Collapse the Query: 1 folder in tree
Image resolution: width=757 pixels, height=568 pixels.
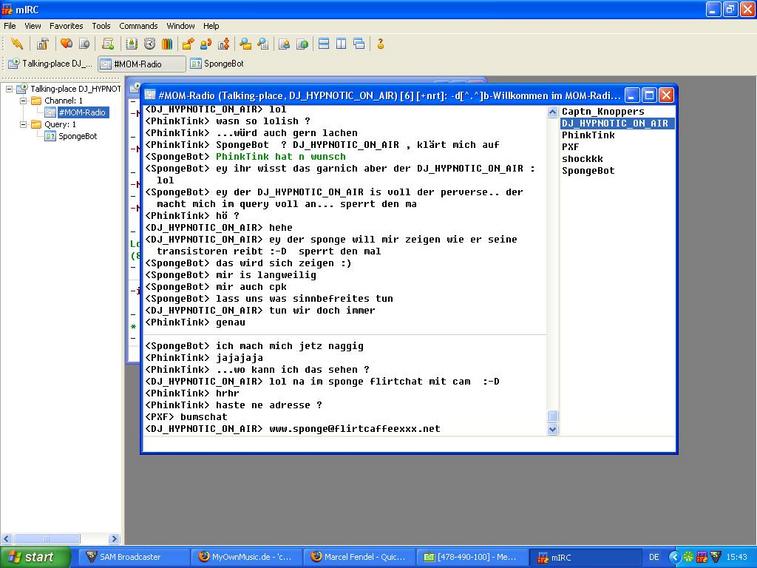pyautogui.click(x=23, y=125)
